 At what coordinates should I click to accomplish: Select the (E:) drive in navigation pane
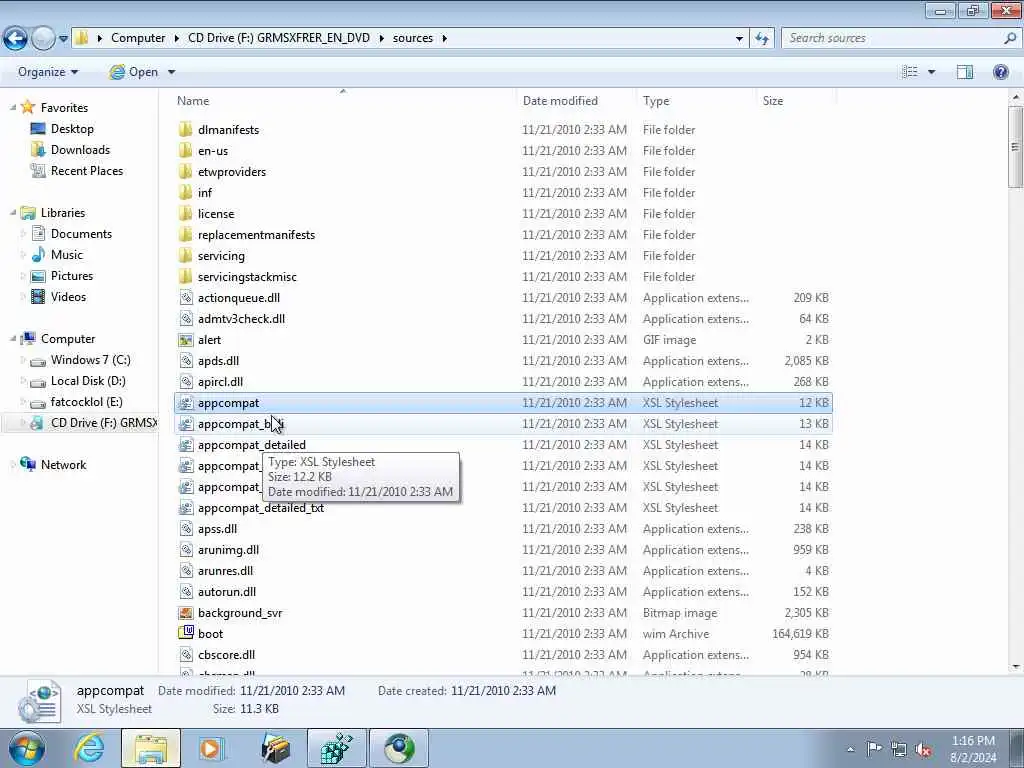(86, 402)
